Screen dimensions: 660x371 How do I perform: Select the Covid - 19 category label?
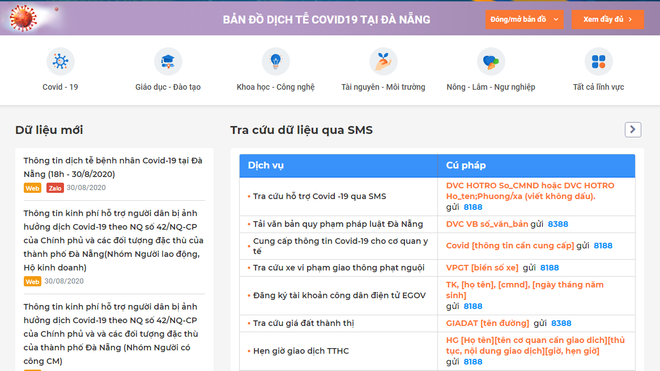60,87
